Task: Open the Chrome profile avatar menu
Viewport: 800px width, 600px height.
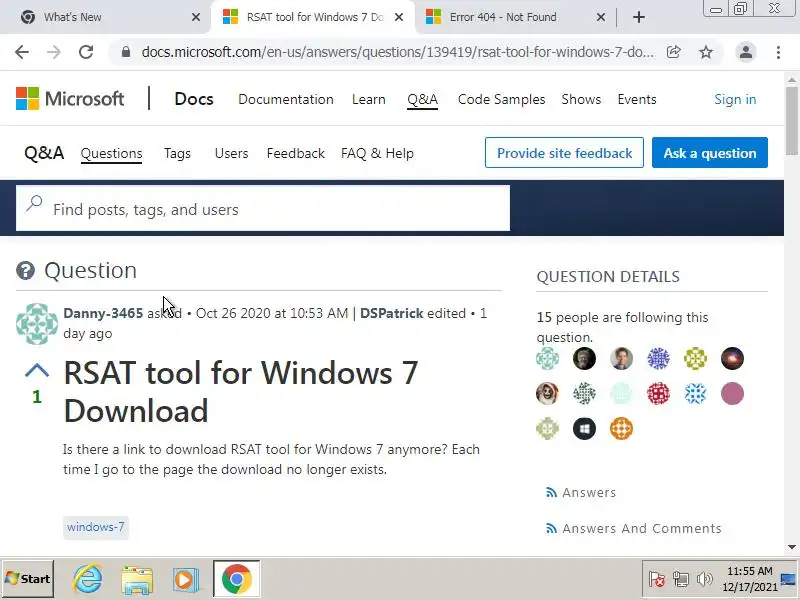Action: [x=745, y=52]
